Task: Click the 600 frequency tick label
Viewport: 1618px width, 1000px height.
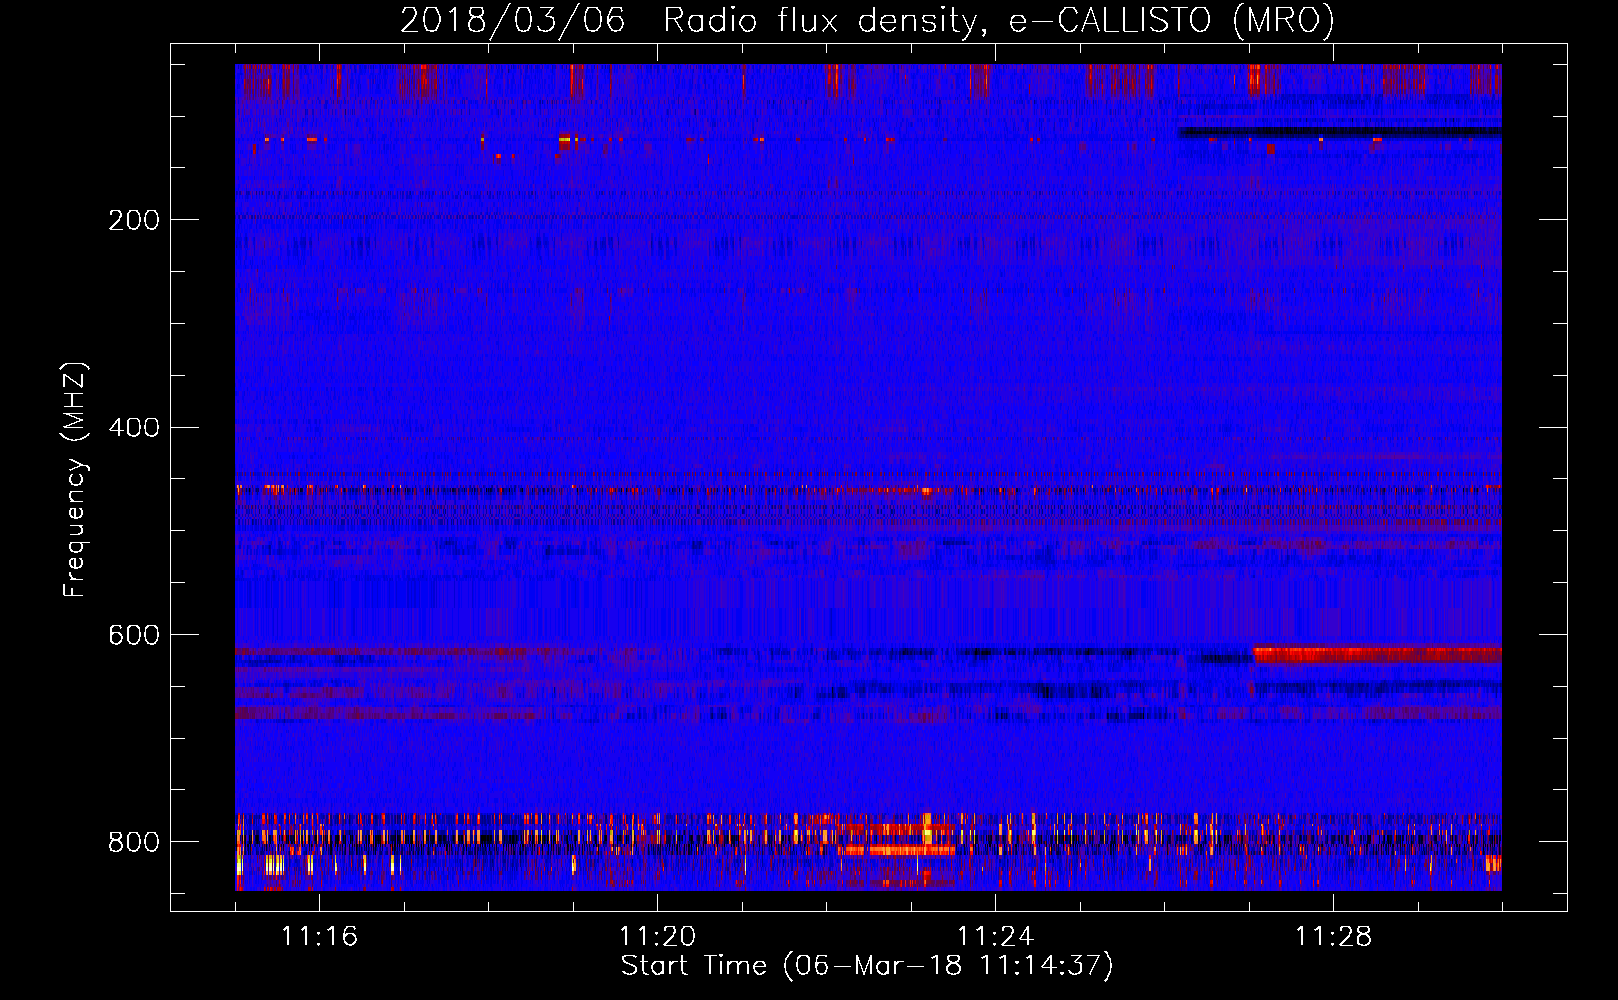Action: click(134, 636)
